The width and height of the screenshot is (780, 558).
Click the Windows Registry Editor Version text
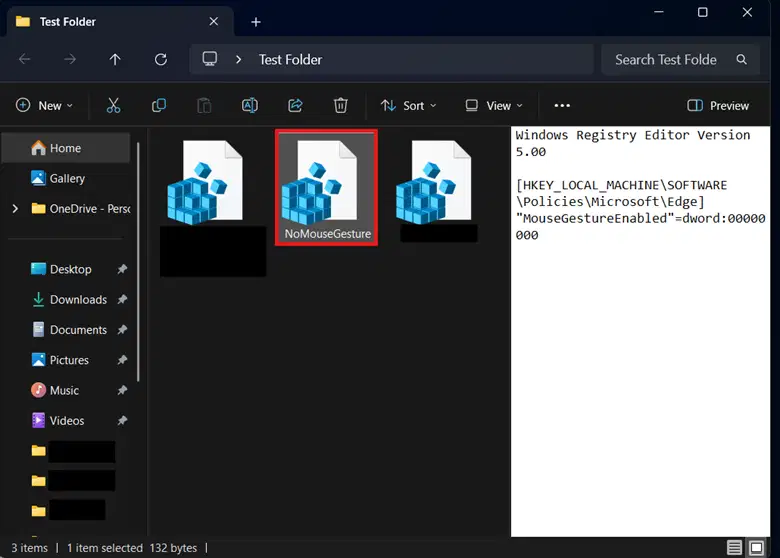click(x=633, y=143)
